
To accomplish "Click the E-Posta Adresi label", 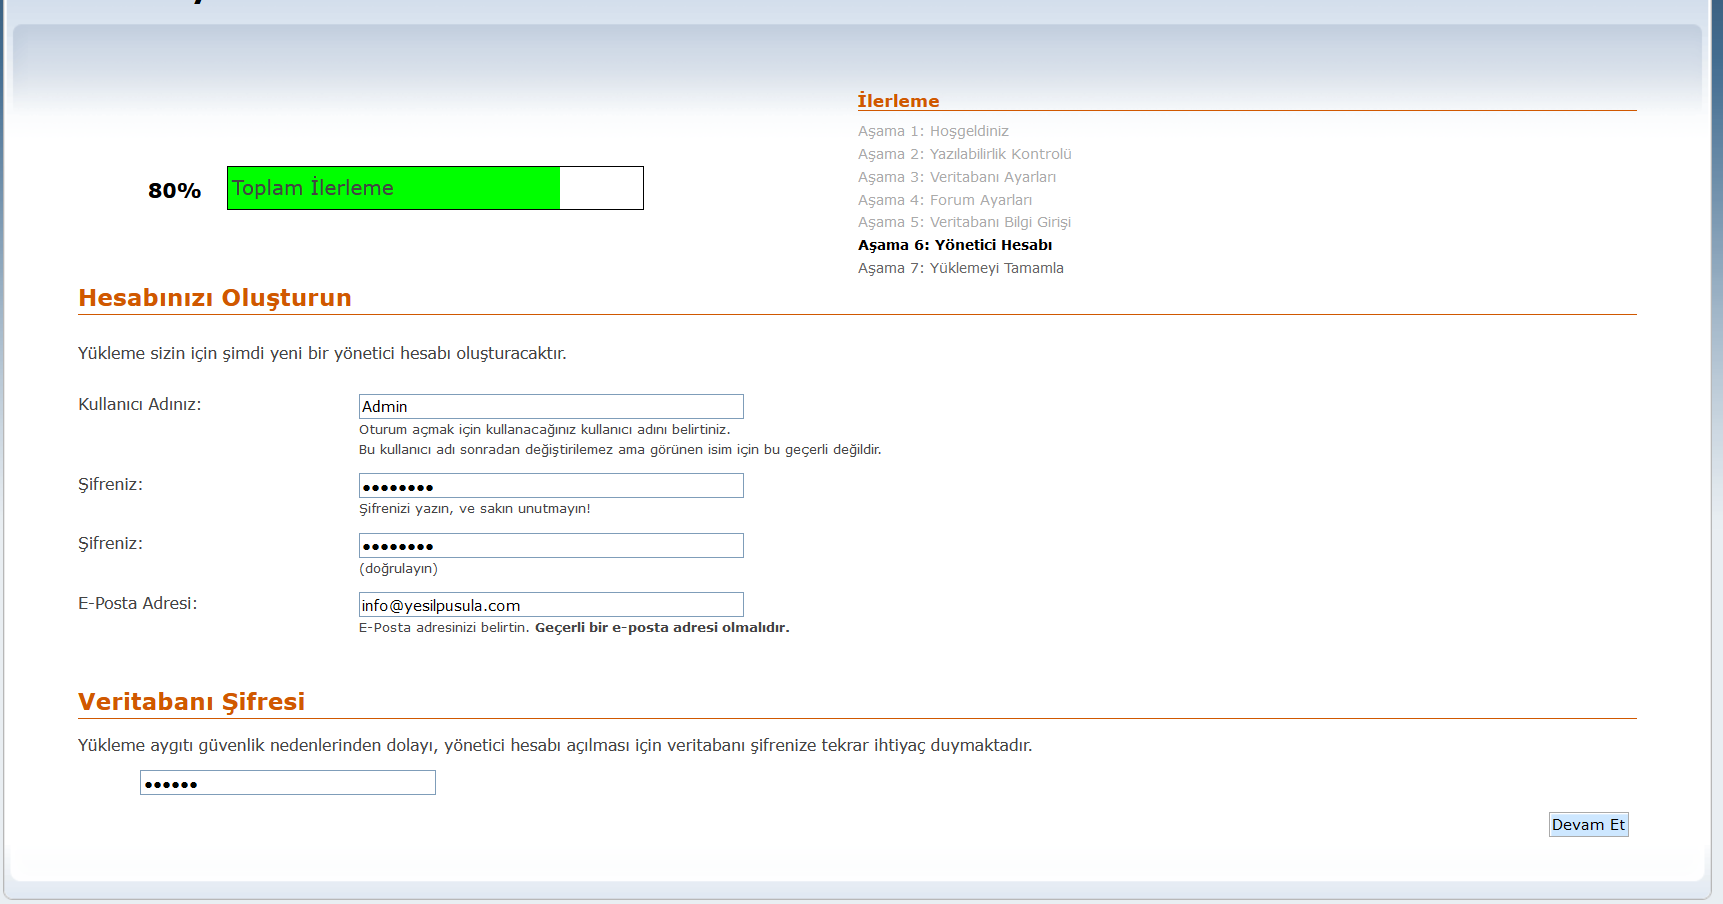I will click(137, 603).
